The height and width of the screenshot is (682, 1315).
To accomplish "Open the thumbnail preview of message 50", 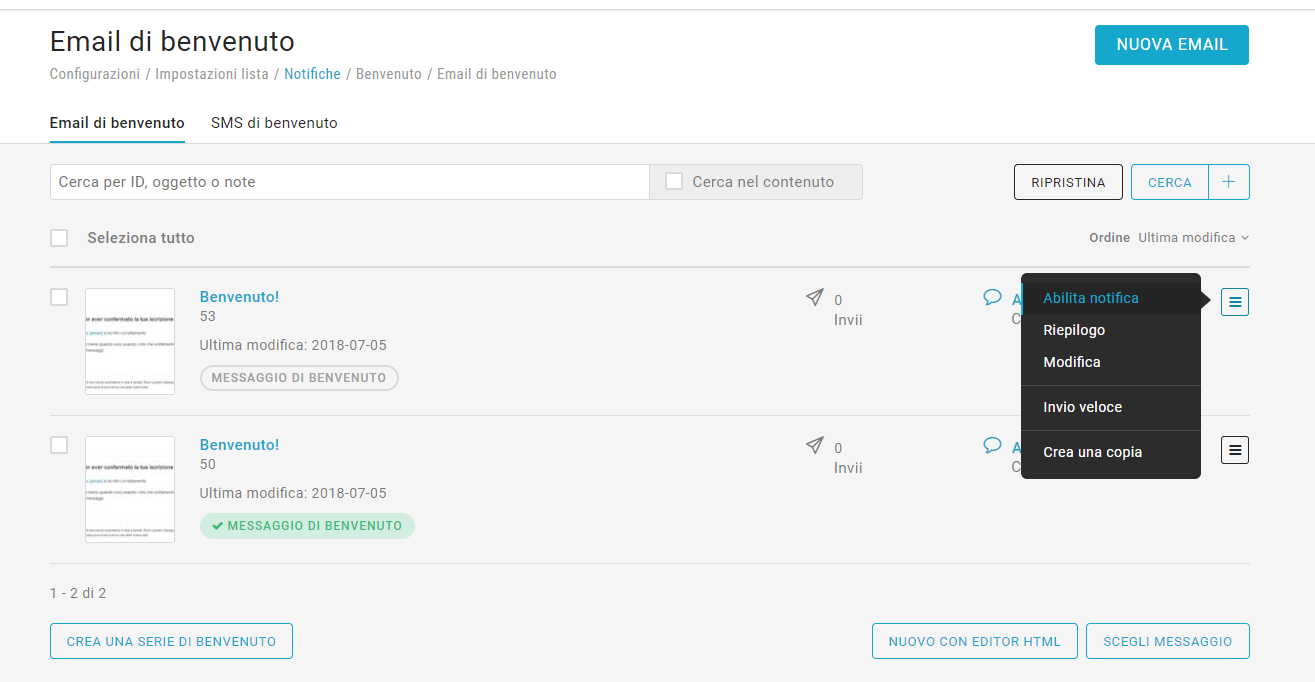I will click(130, 489).
